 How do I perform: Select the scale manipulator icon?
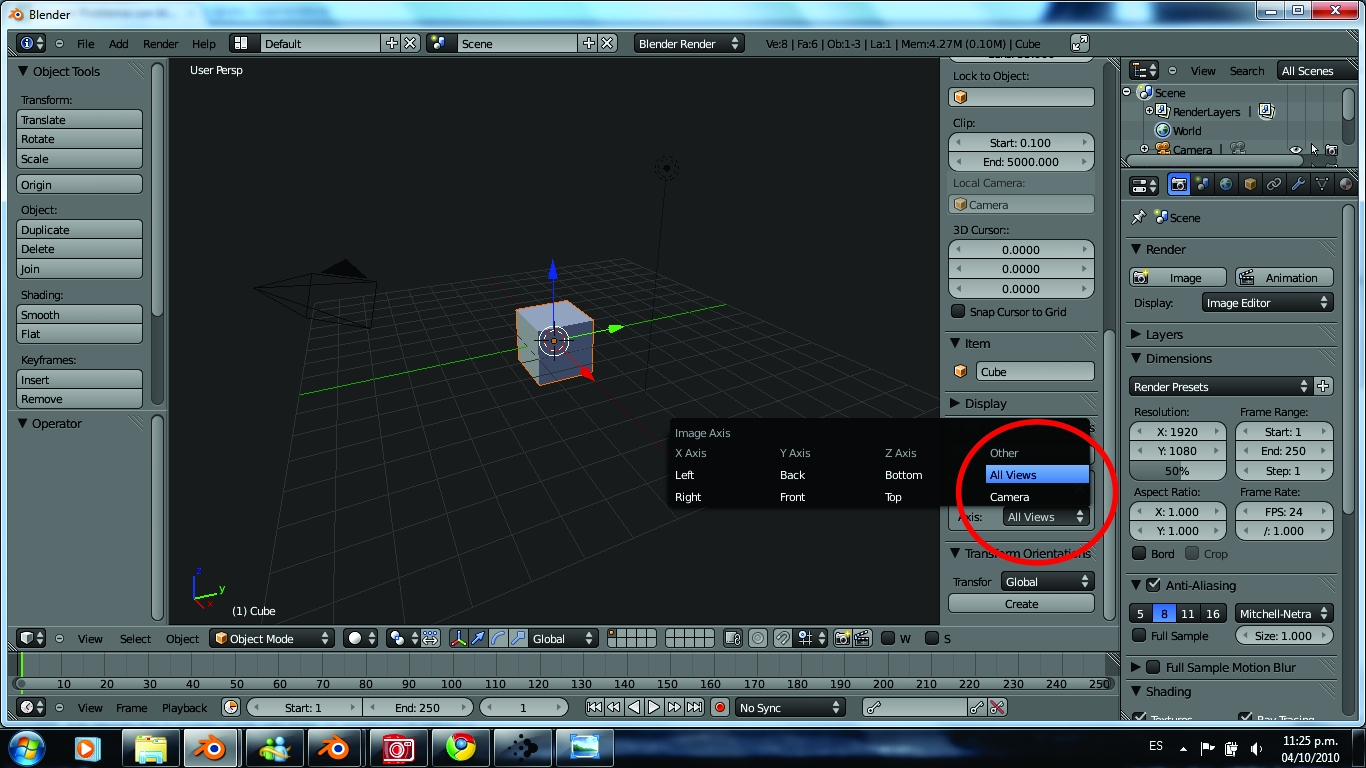[x=518, y=638]
